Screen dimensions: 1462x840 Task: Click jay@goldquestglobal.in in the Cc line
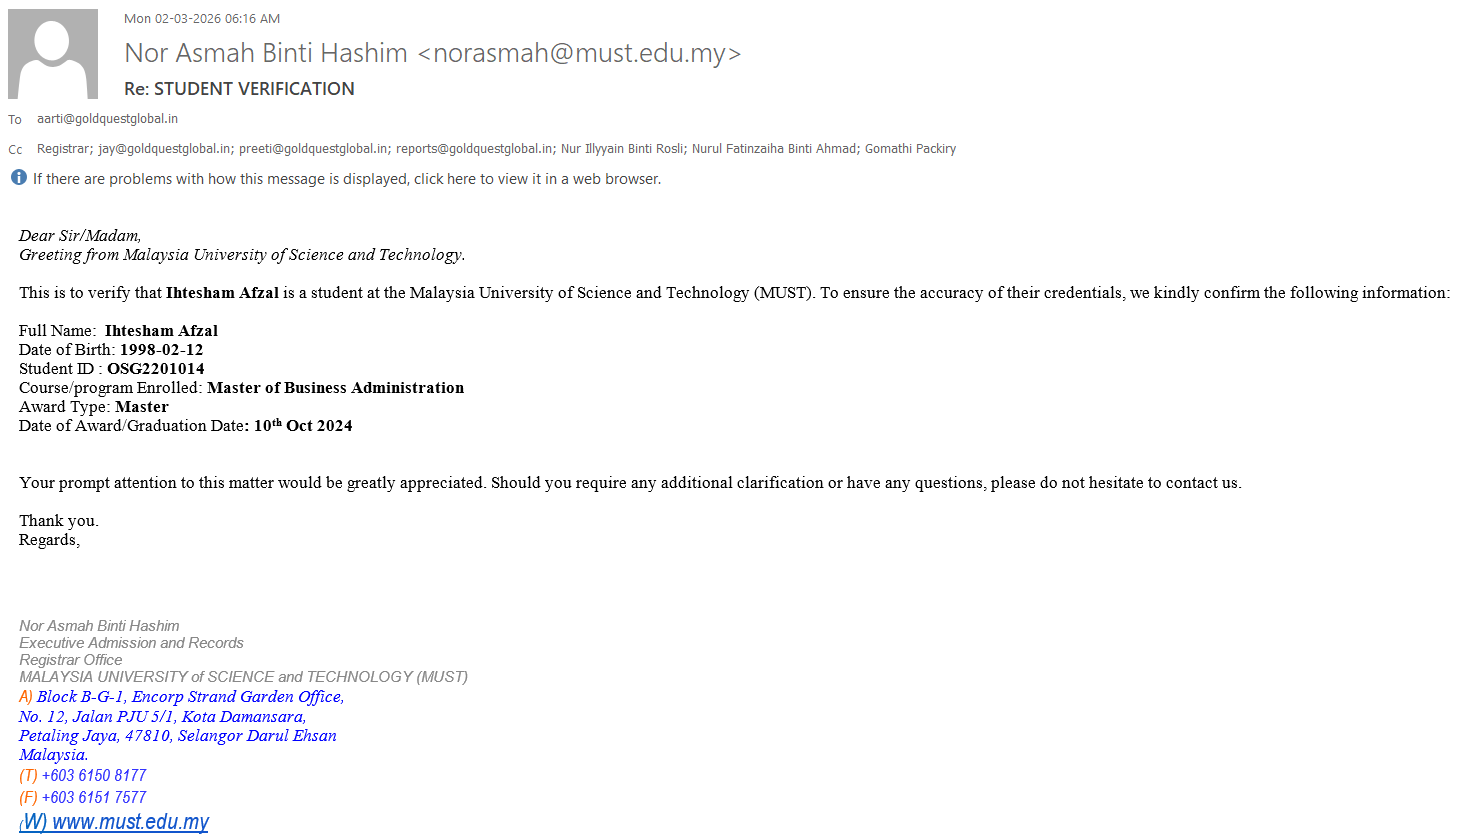[164, 149]
